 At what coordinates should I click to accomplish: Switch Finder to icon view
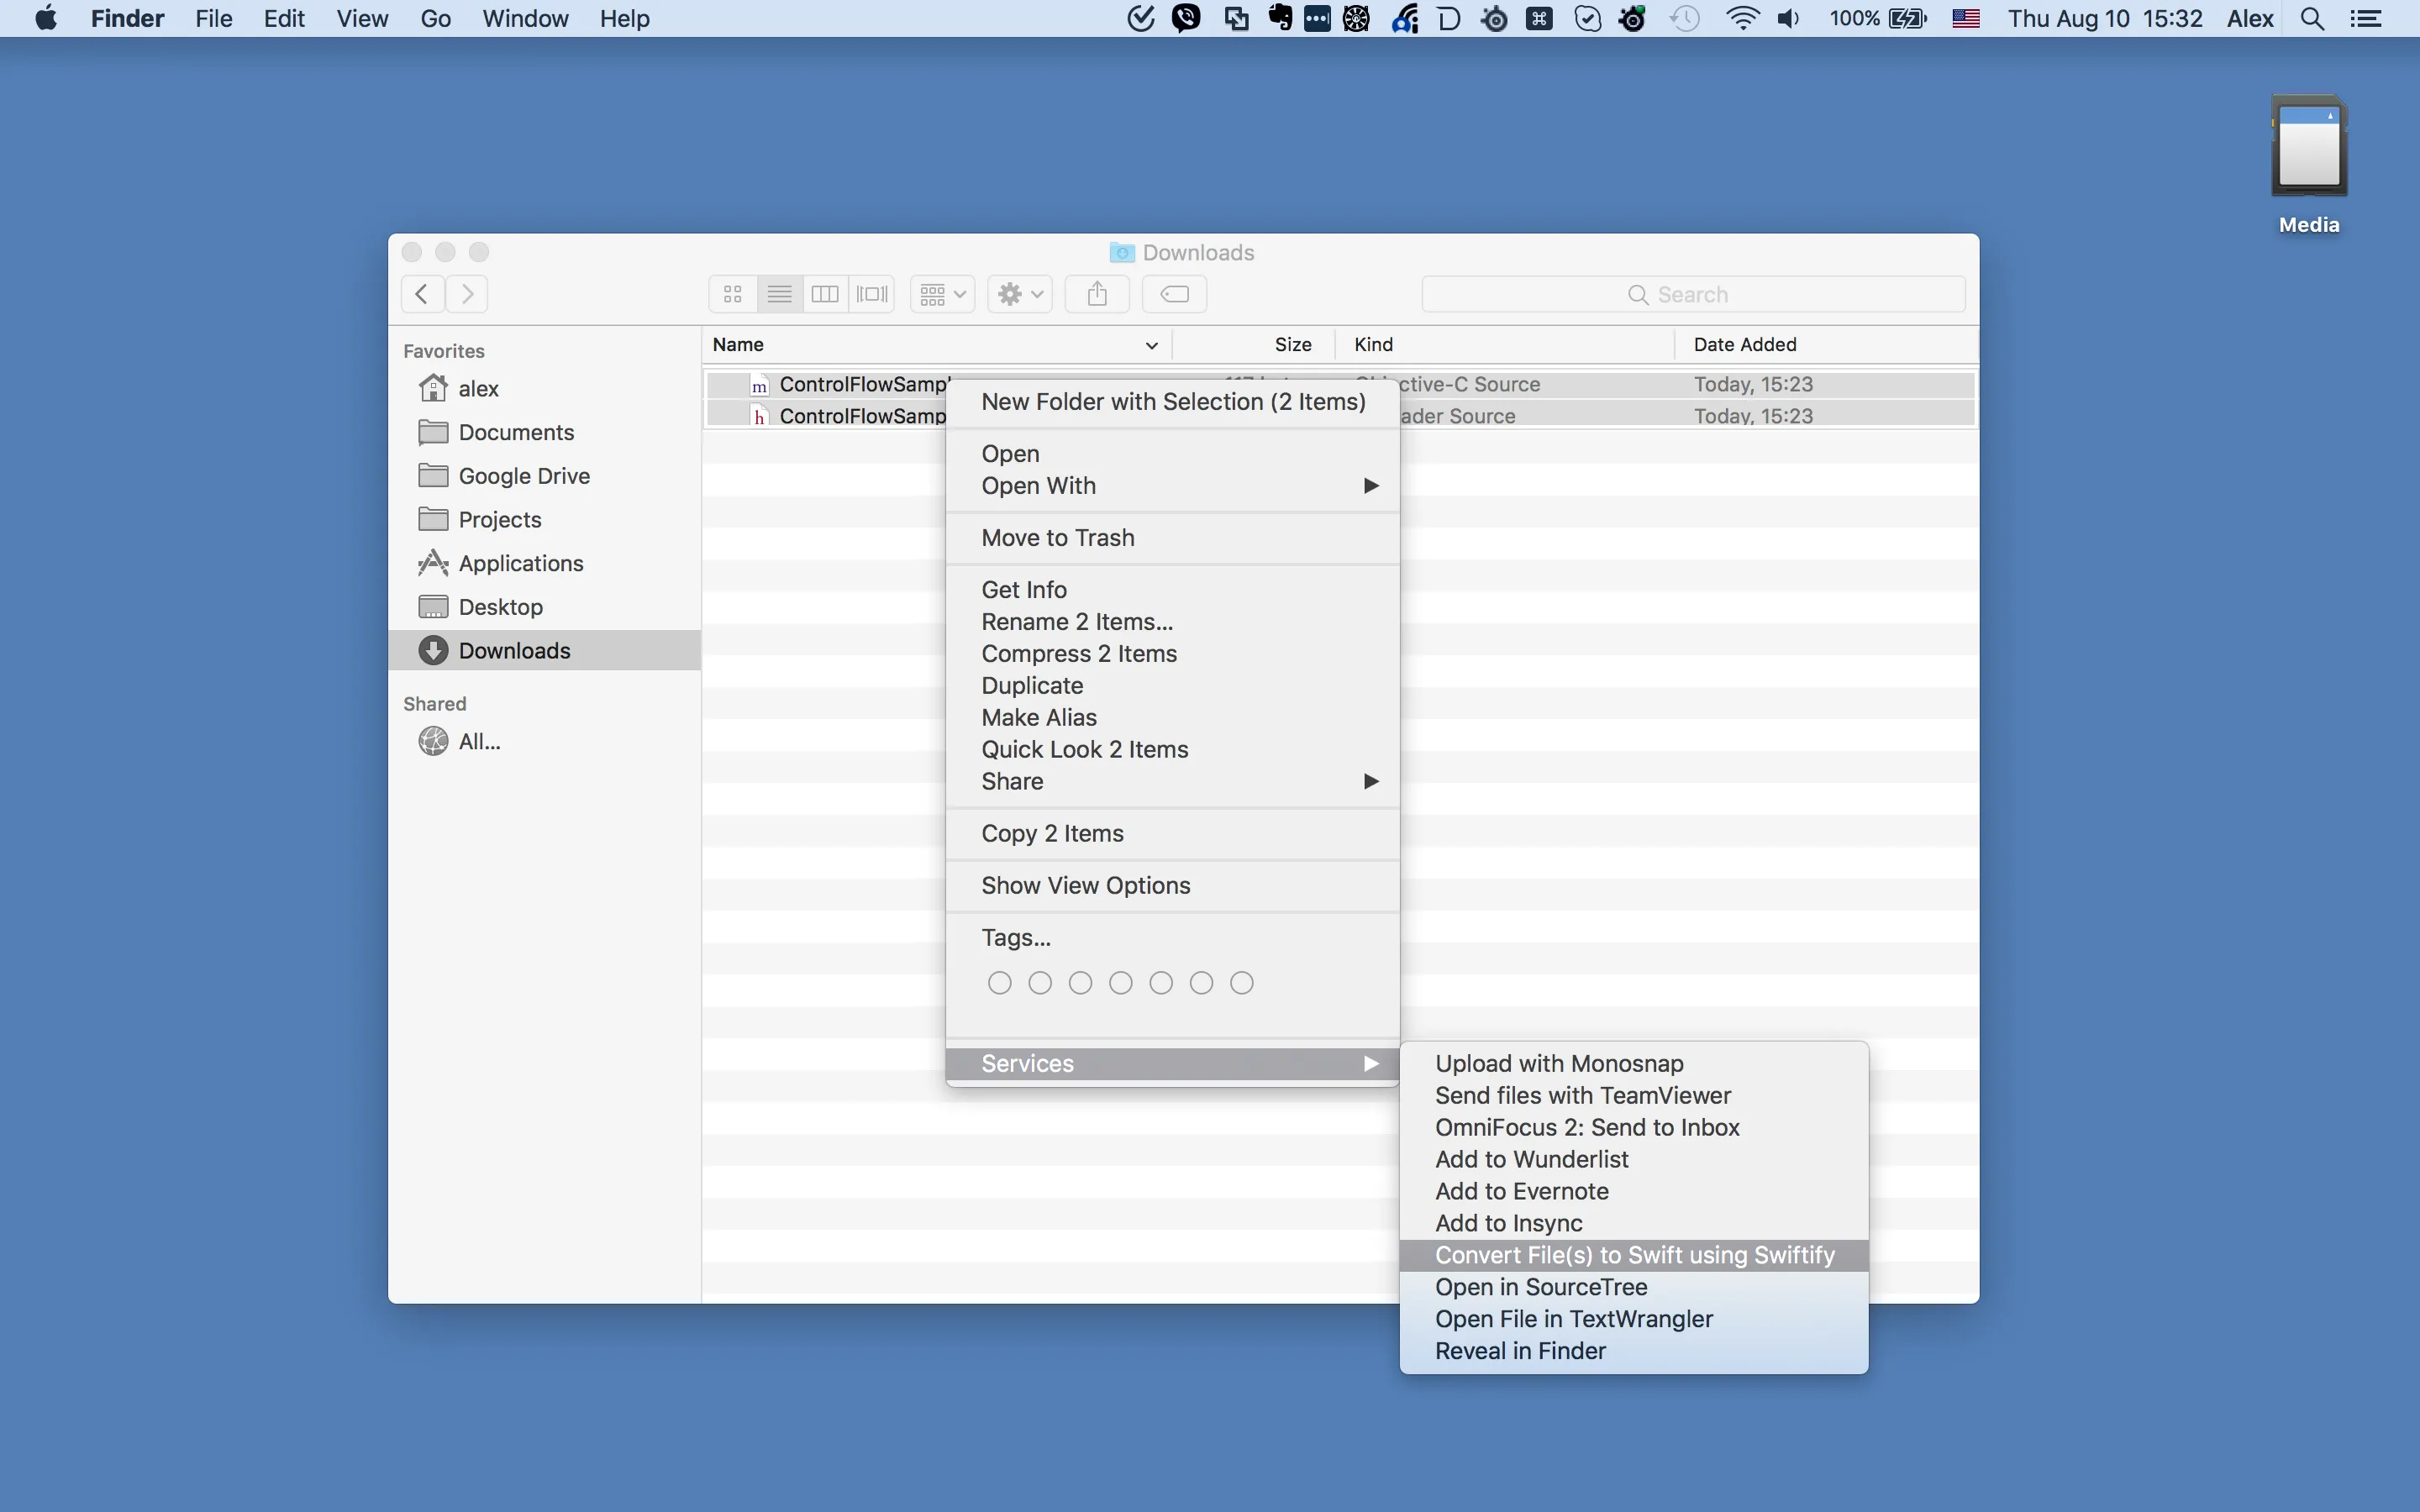[x=733, y=294]
